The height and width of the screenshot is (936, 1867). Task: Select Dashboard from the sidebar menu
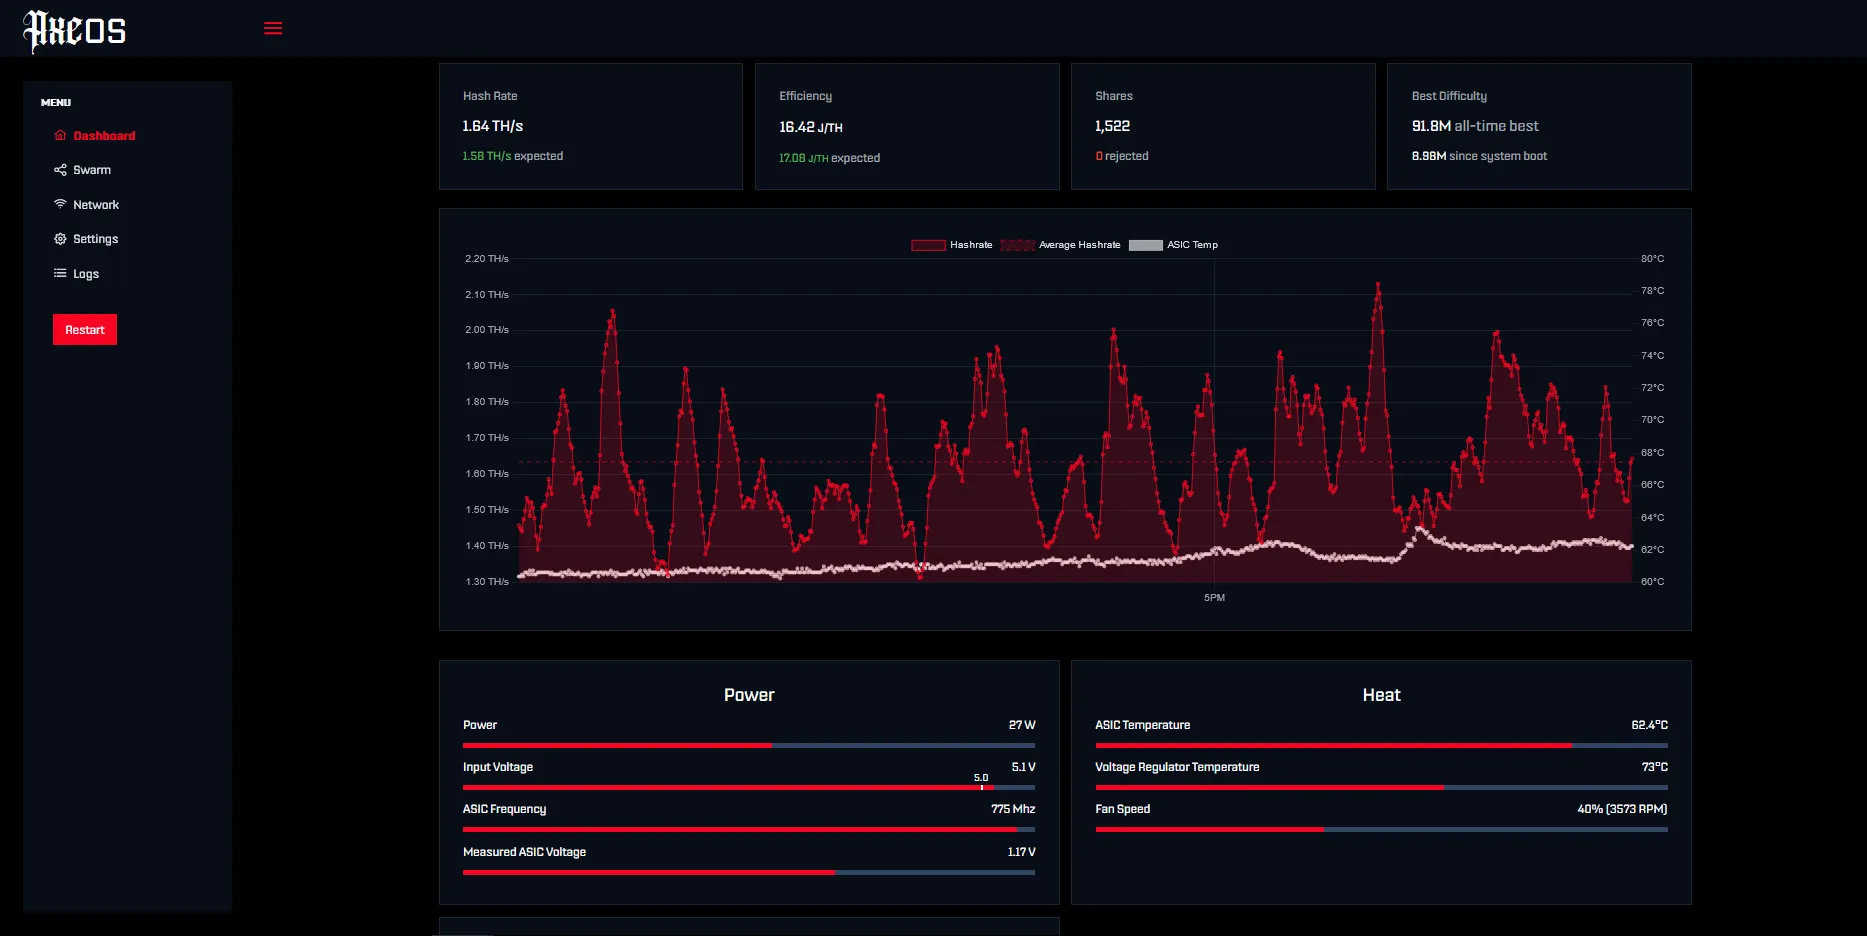pos(105,135)
